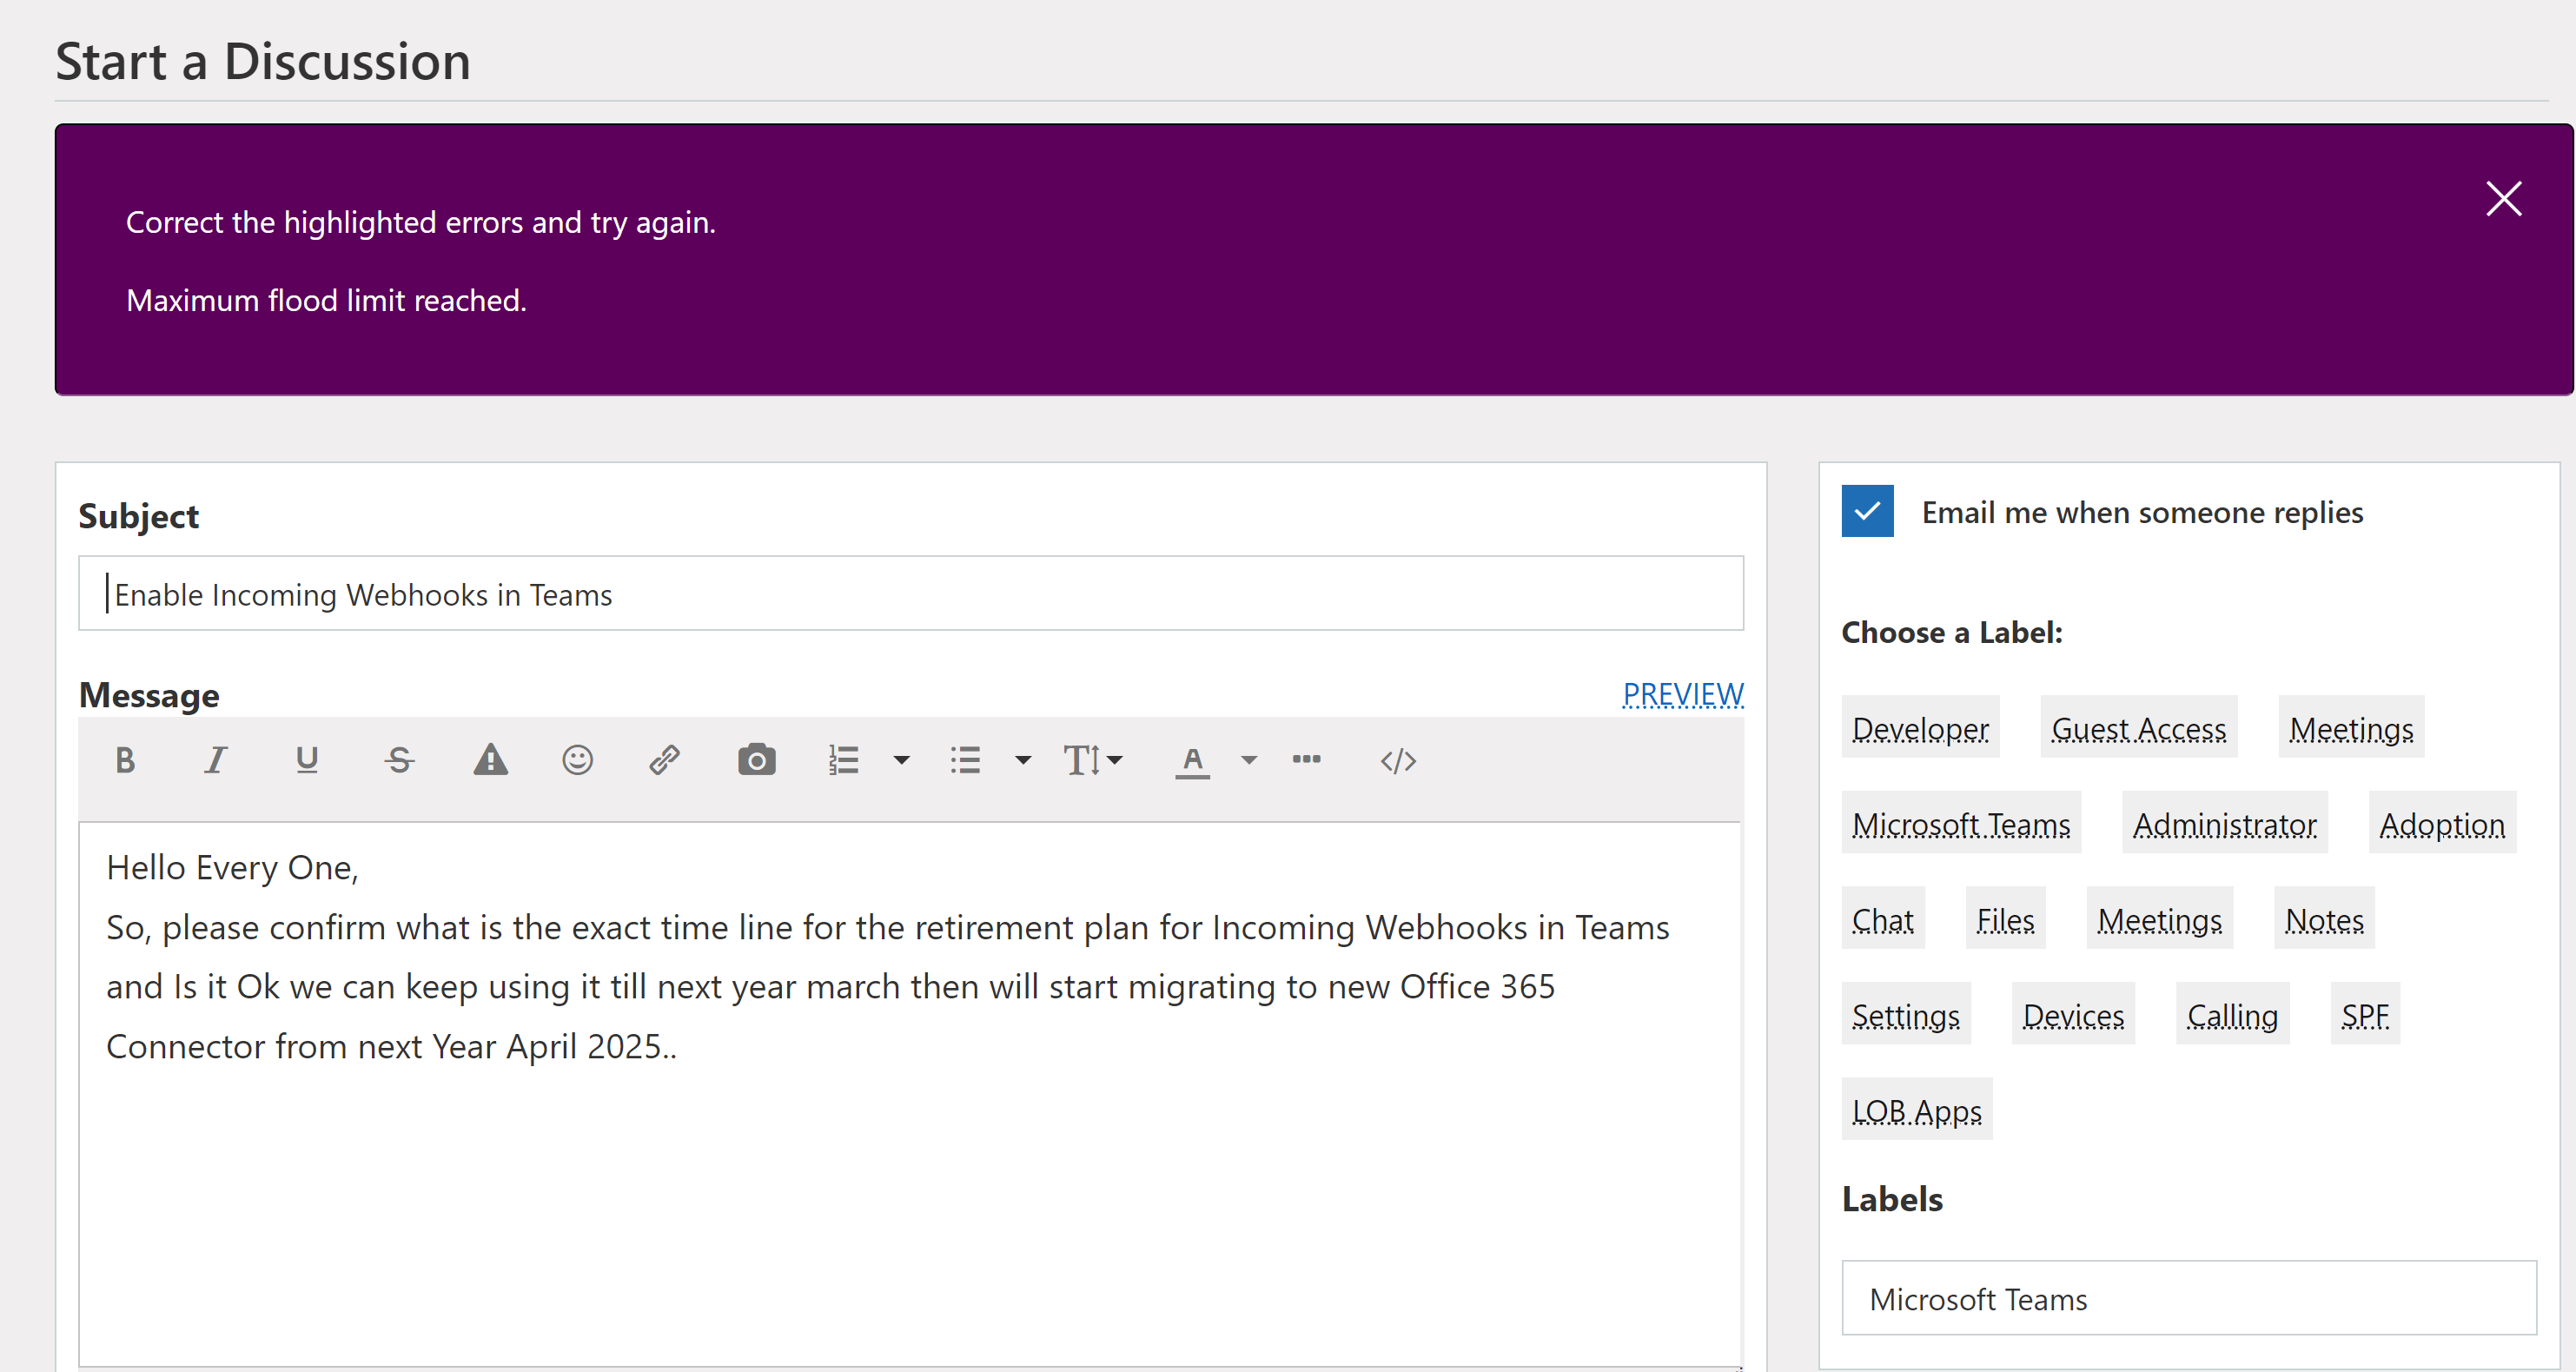Click into the Subject input field
Image resolution: width=2576 pixels, height=1372 pixels.
[911, 594]
